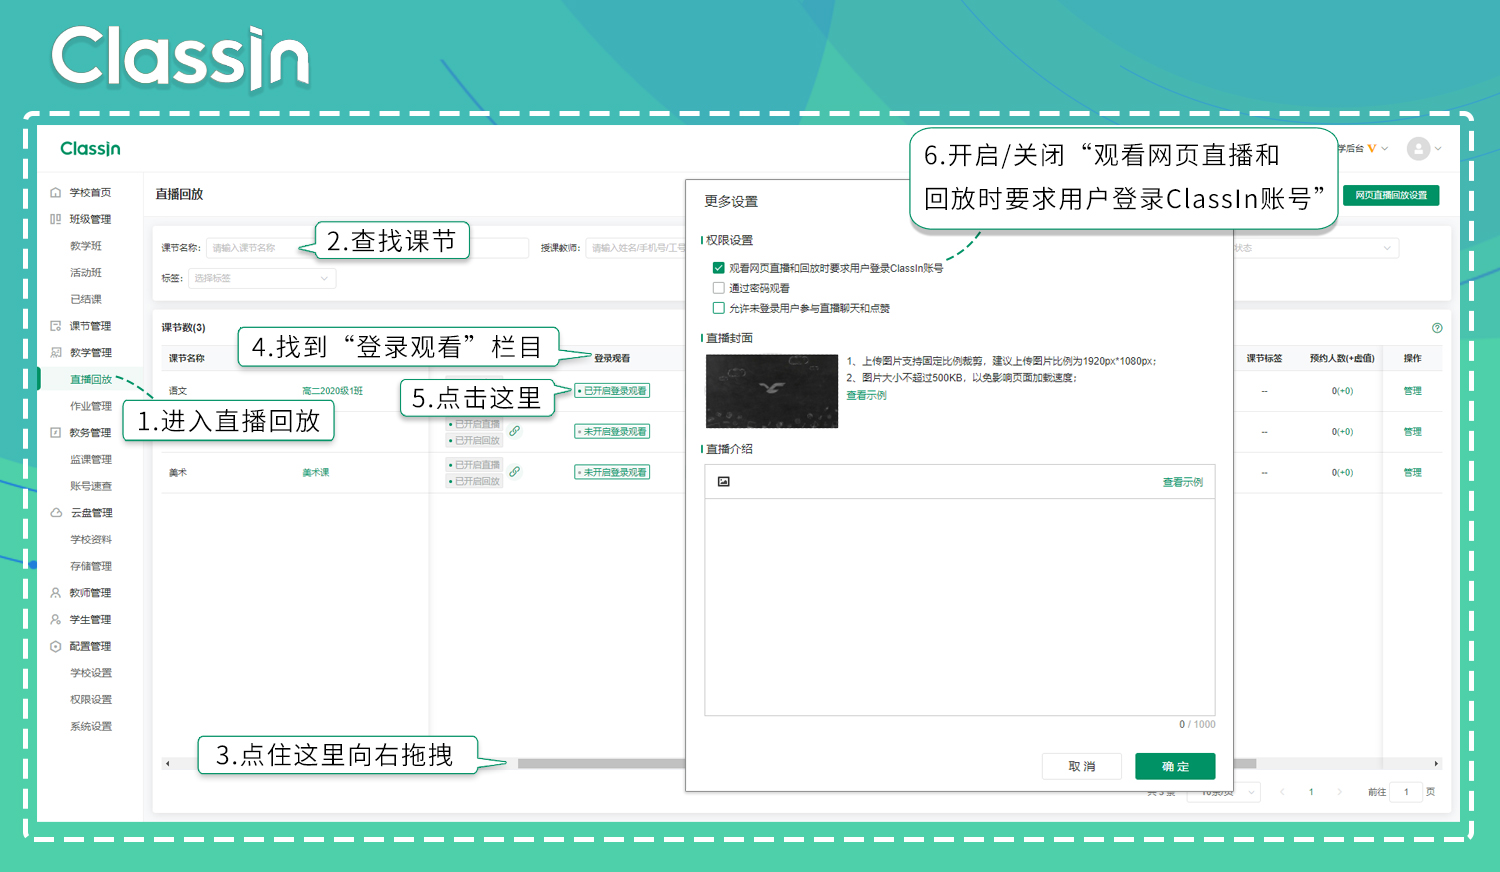Click the 取消 cancel button
The image size is (1500, 872).
pyautogui.click(x=1081, y=766)
